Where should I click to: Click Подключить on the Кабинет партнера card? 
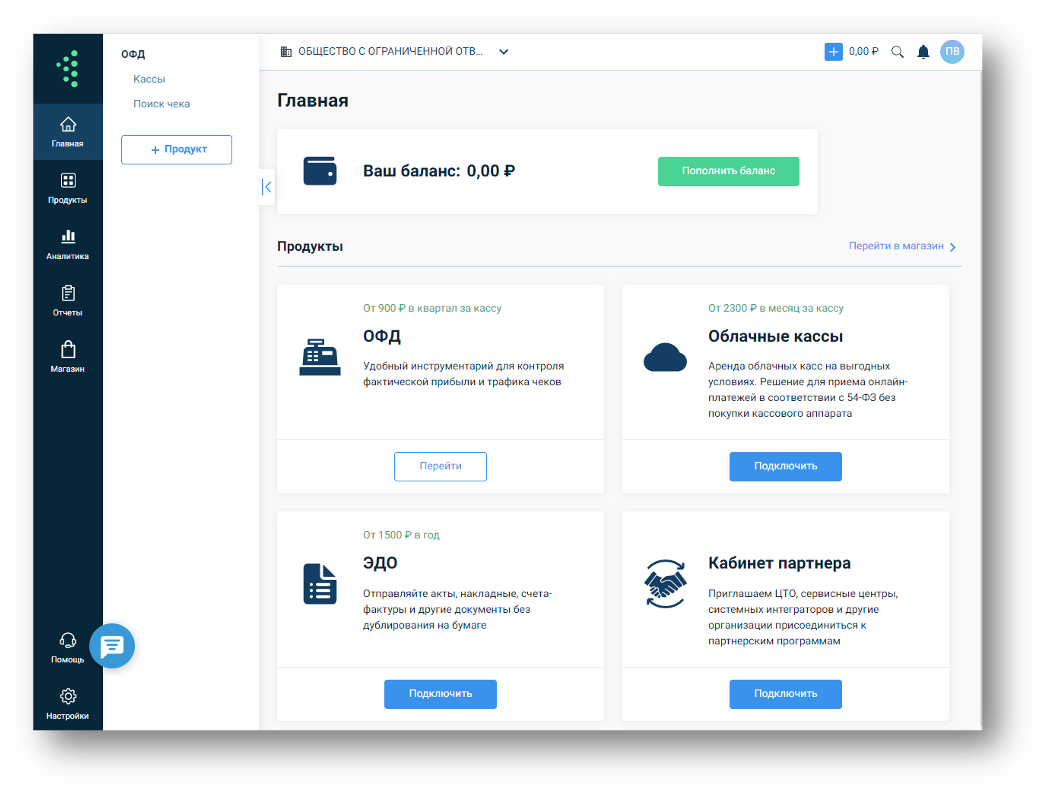pyautogui.click(x=785, y=694)
